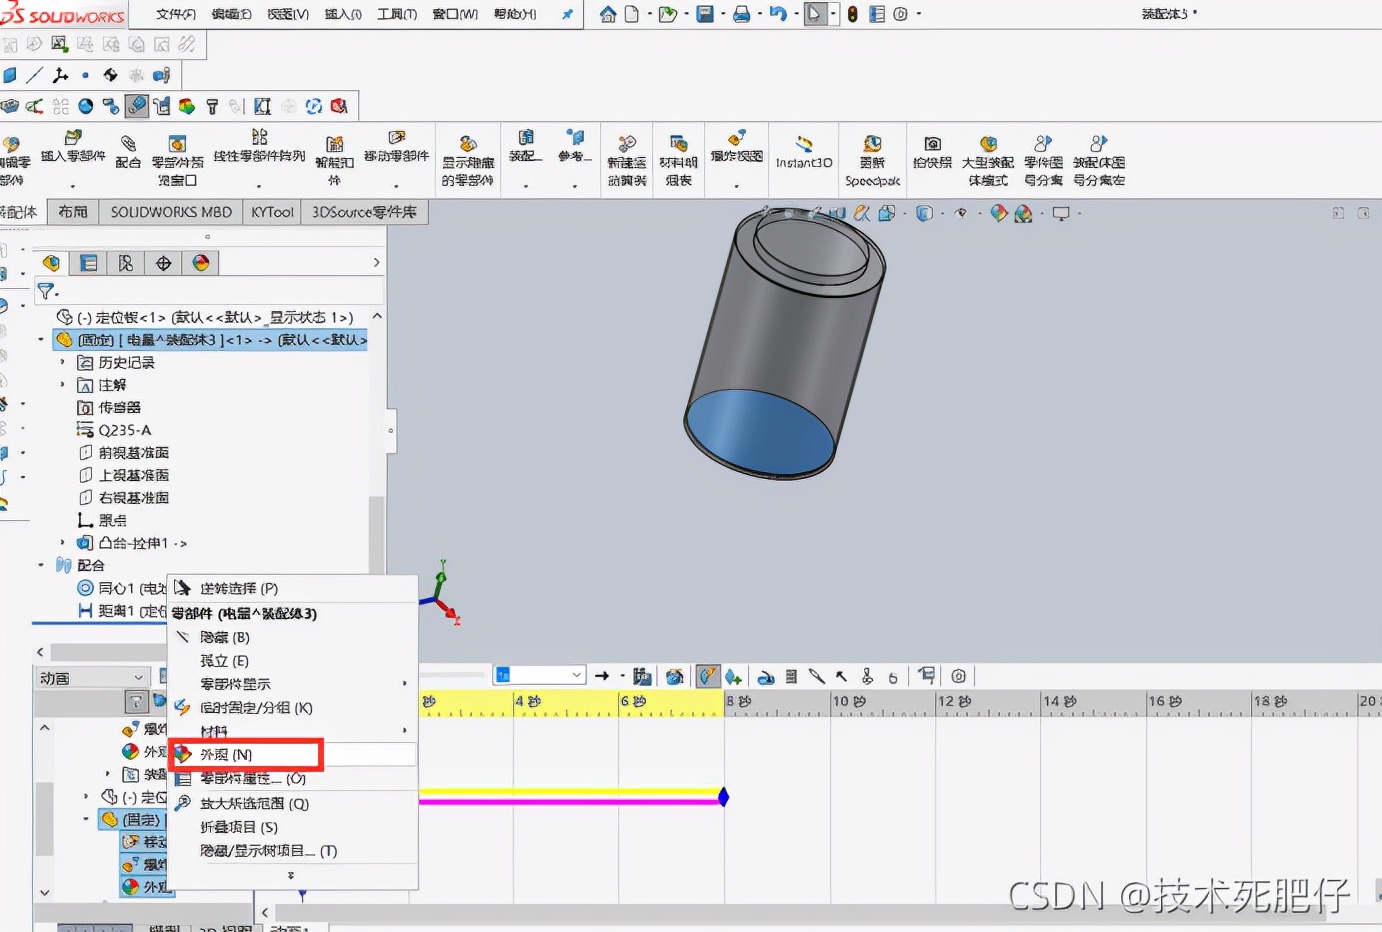This screenshot has width=1382, height=932.
Task: Open the 插入(I) menu
Action: tap(342, 14)
